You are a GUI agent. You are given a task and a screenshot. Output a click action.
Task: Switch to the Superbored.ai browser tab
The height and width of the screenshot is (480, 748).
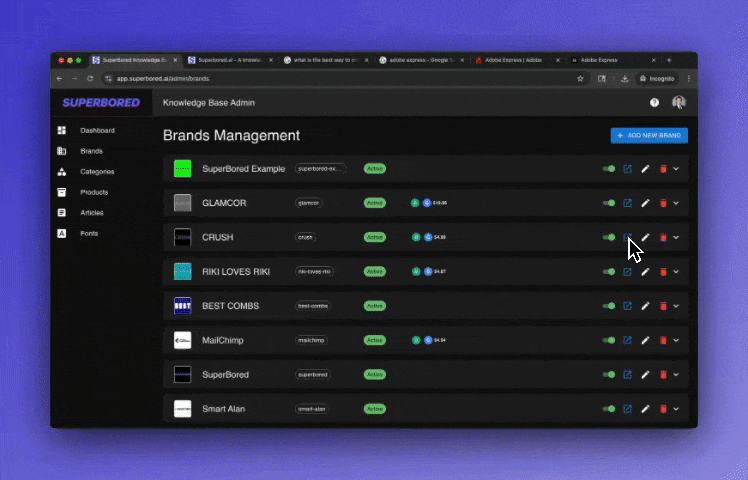pyautogui.click(x=230, y=60)
